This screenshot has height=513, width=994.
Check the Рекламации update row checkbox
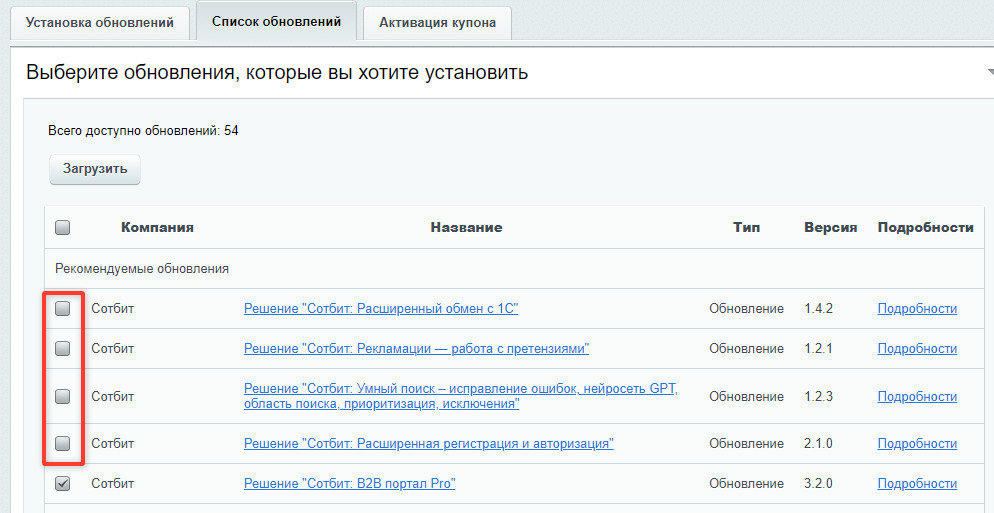point(62,348)
